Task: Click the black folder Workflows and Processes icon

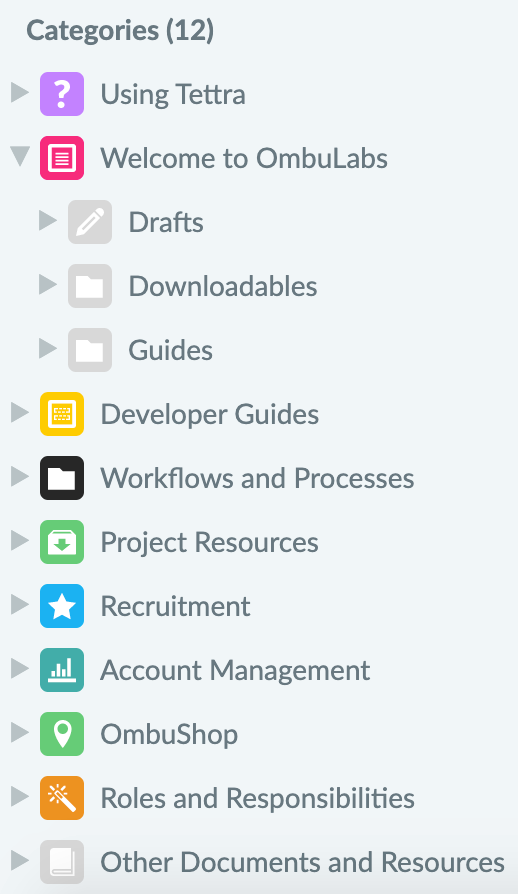Action: (62, 478)
